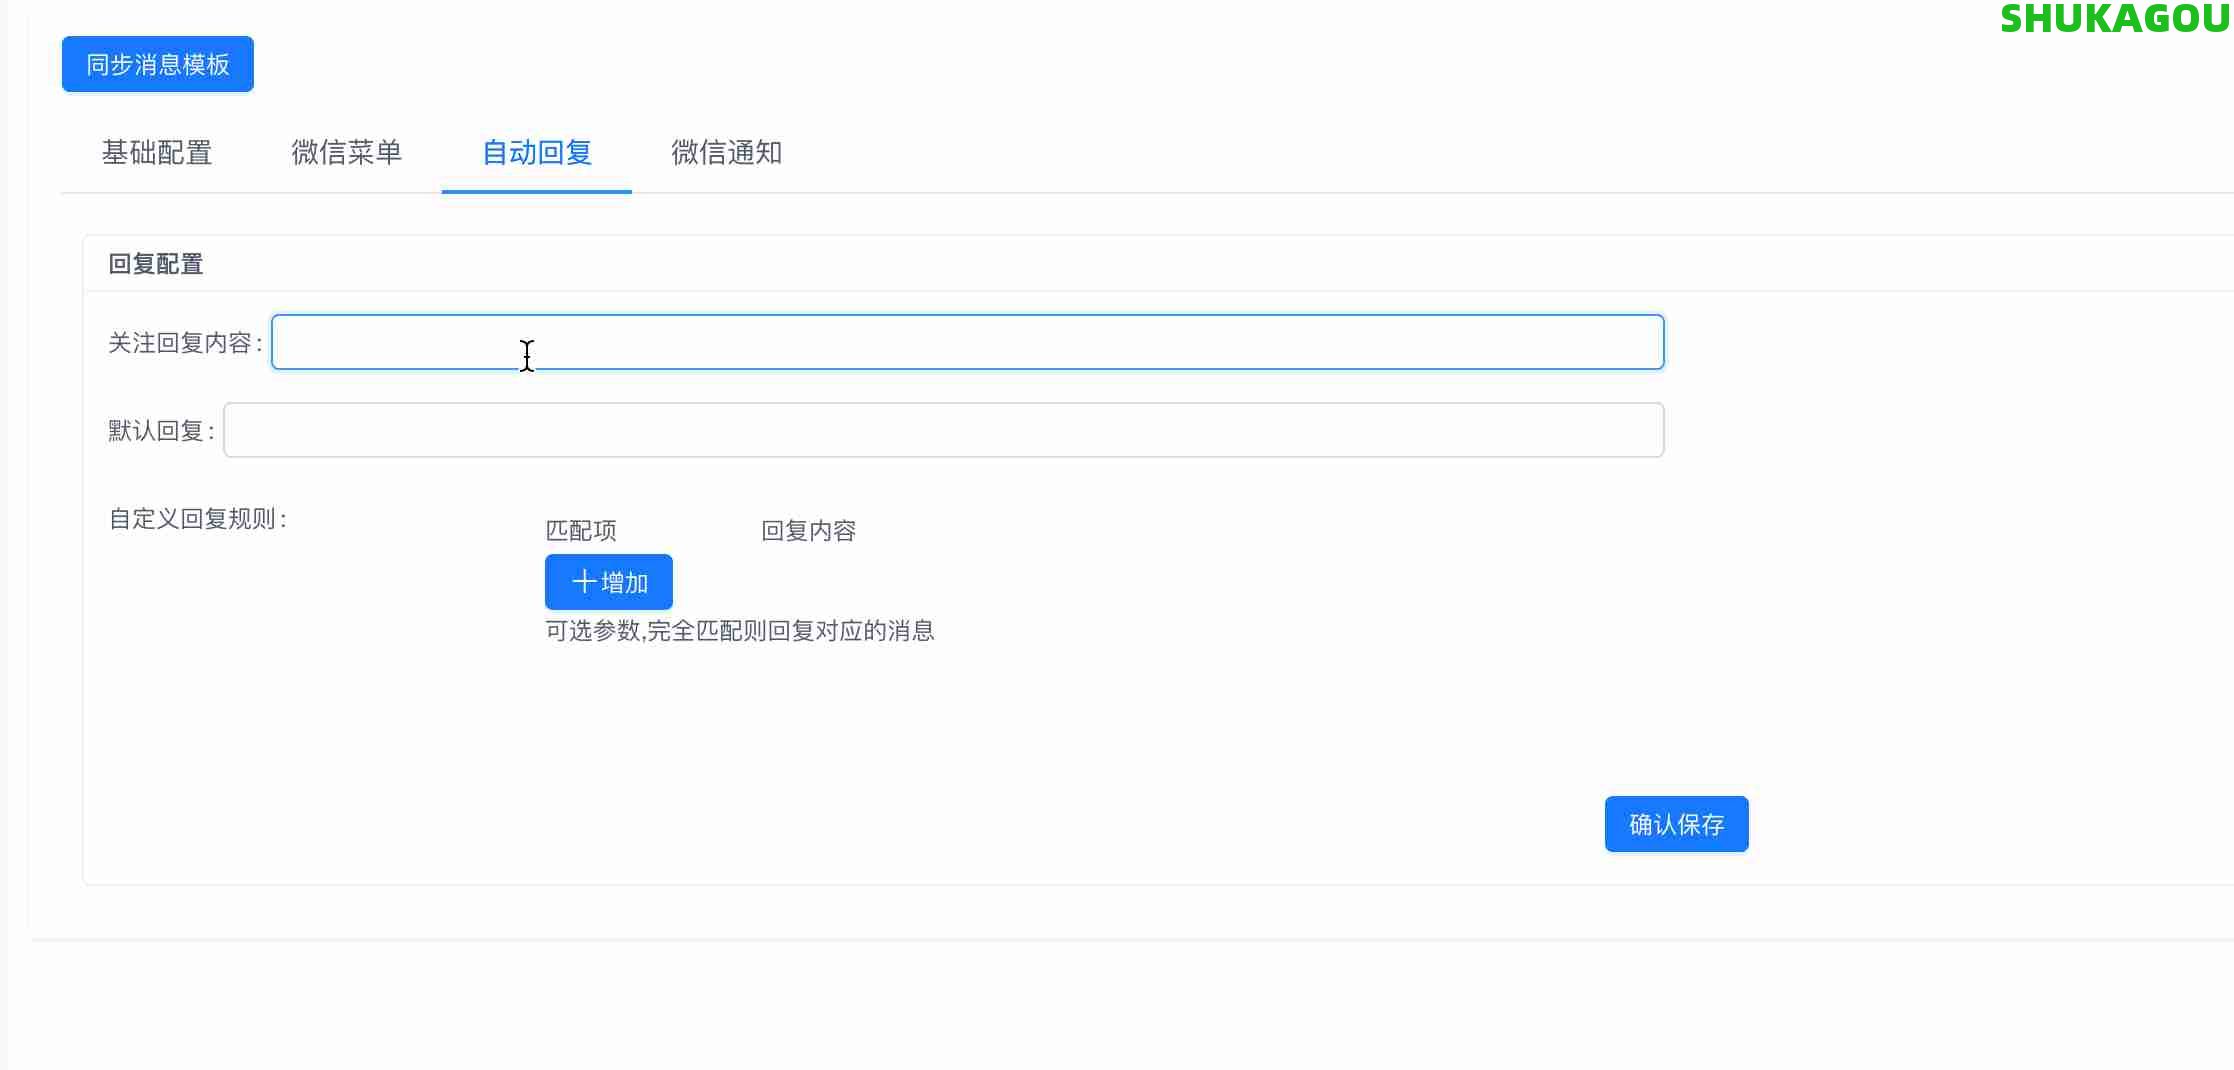Viewport: 2234px width, 1070px height.
Task: Click the 可选参数 hint text
Action: pyautogui.click(x=740, y=630)
